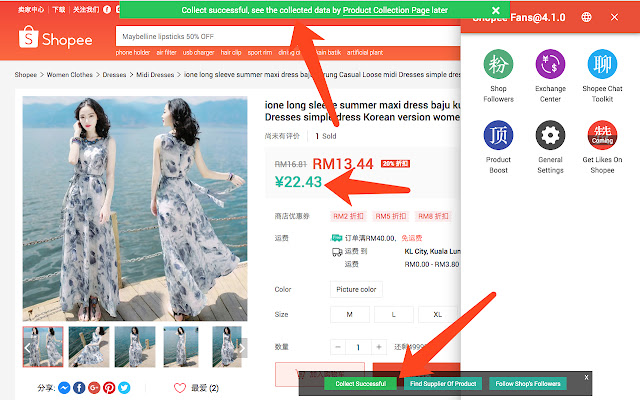The width and height of the screenshot is (640, 400).
Task: Increase quantity with plus button
Action: point(379,347)
